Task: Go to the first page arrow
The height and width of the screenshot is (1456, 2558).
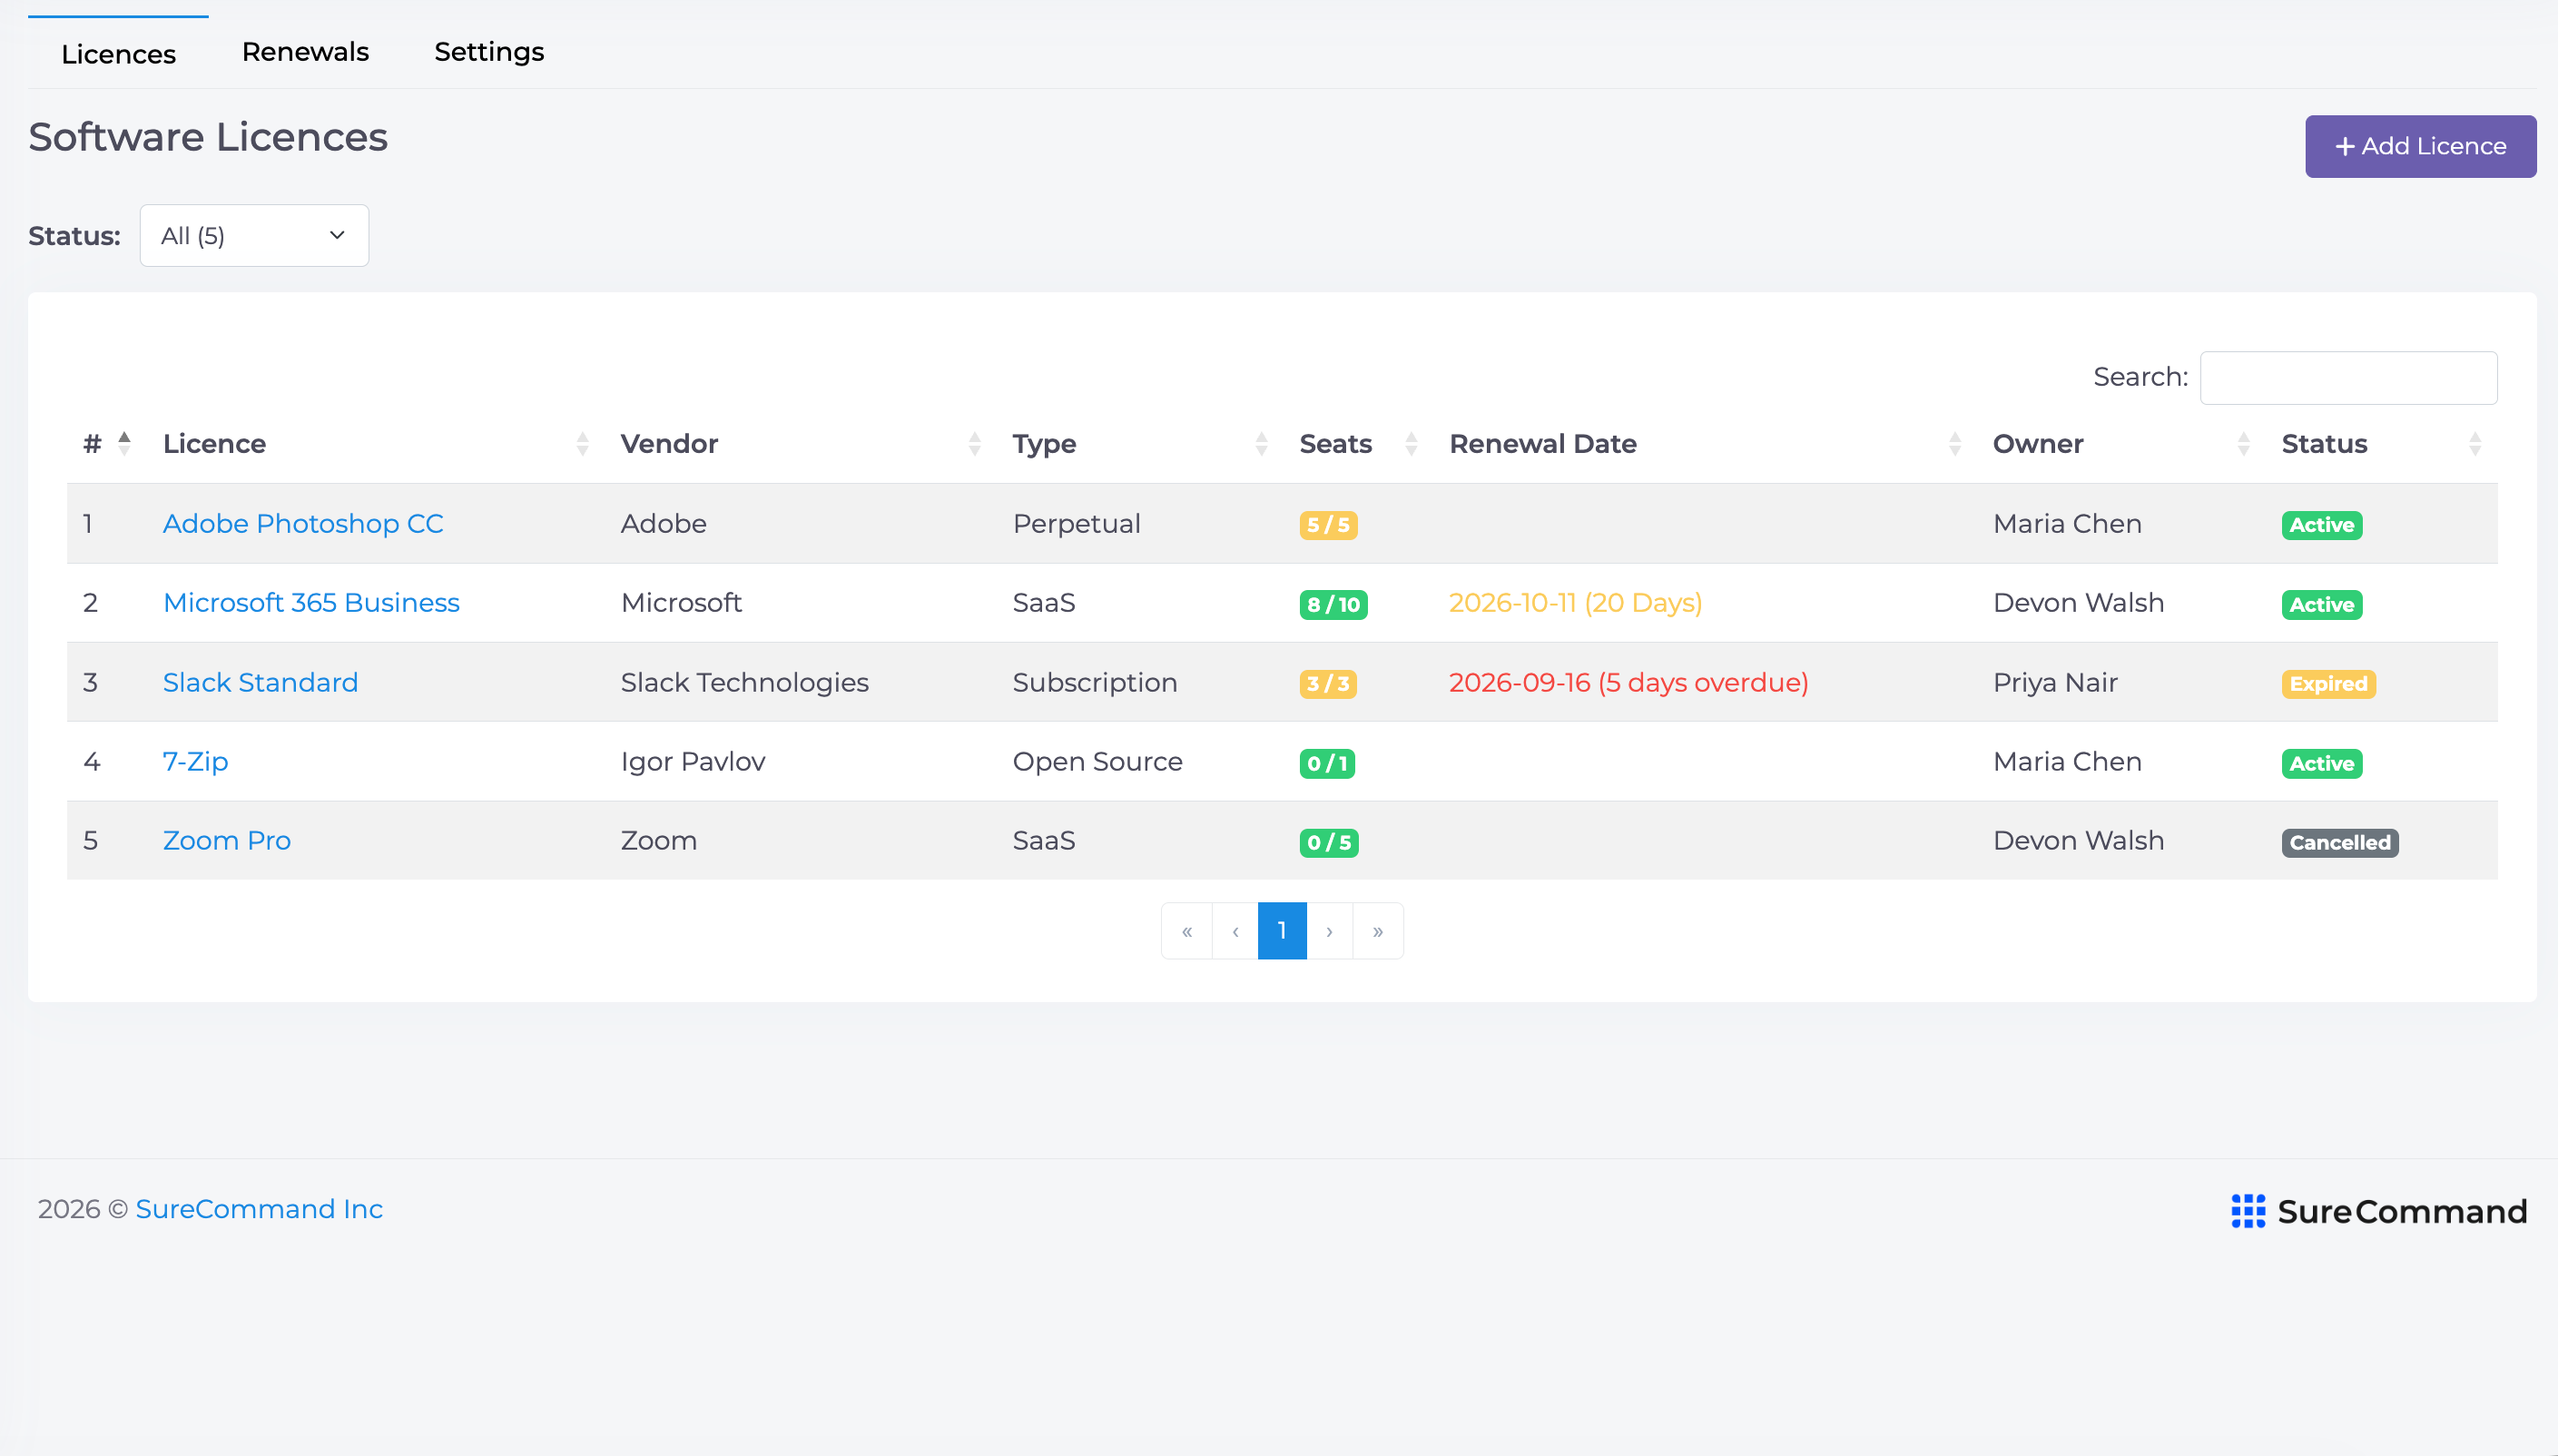Action: click(x=1187, y=932)
